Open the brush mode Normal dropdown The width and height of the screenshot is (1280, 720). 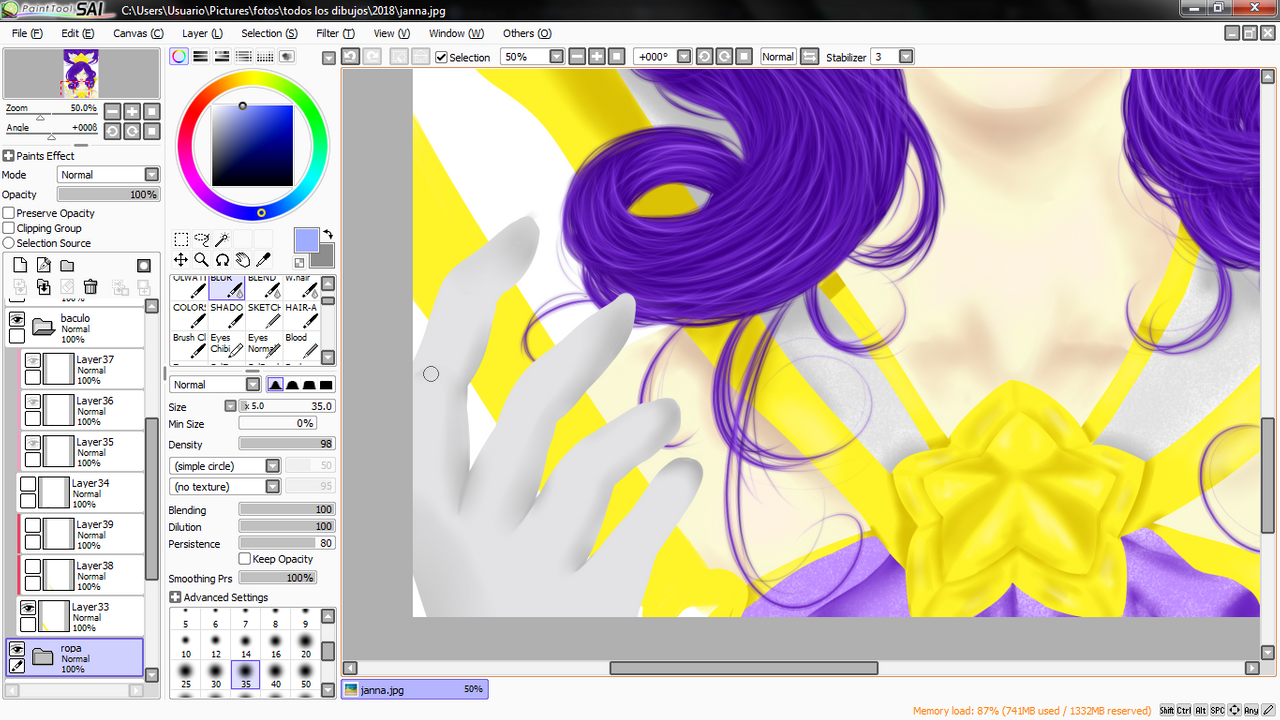(x=215, y=384)
